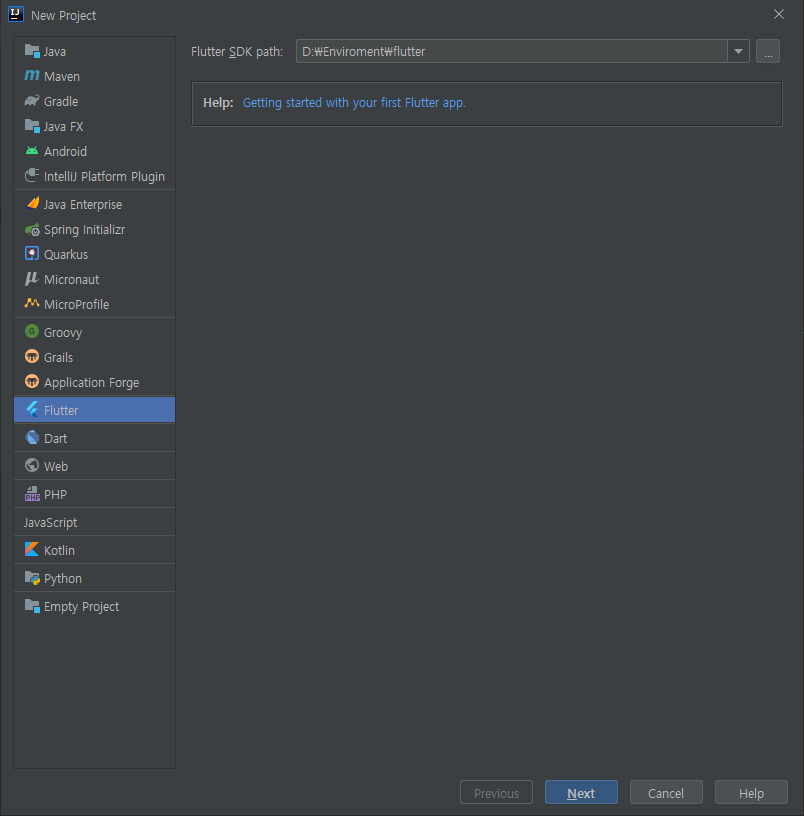Click the IntelliJ IDEA logo in title bar
The height and width of the screenshot is (816, 804).
(x=16, y=14)
